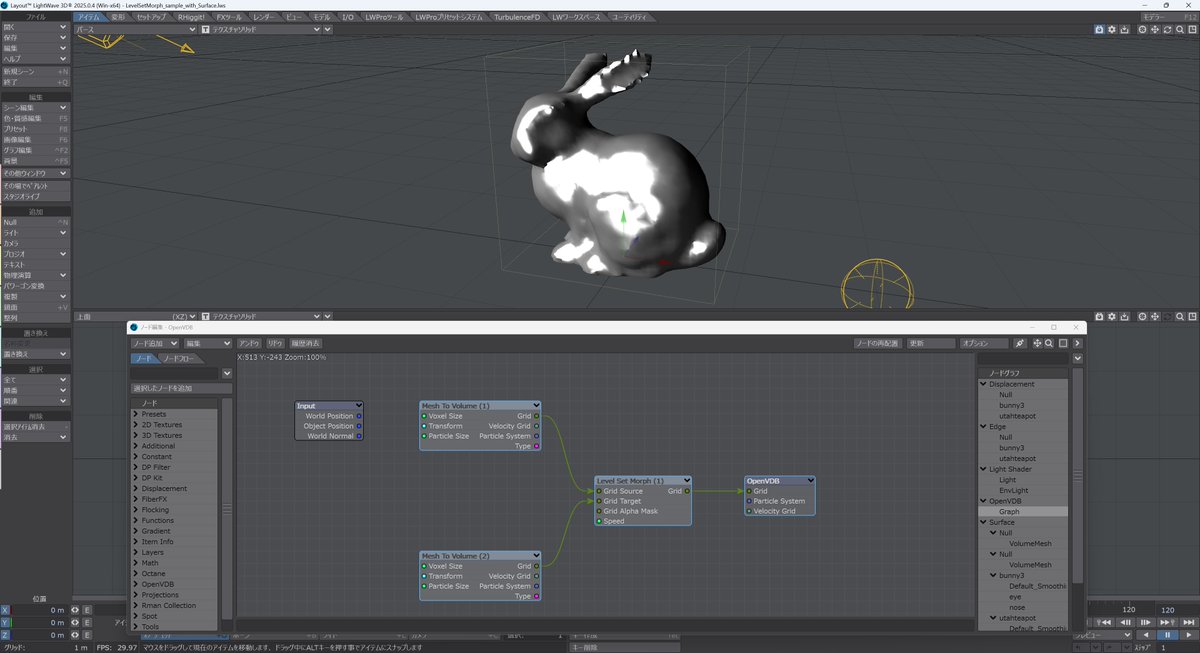Screen dimensions: 1200x653
Task: Click the E envelope button for X position
Action: (87, 610)
